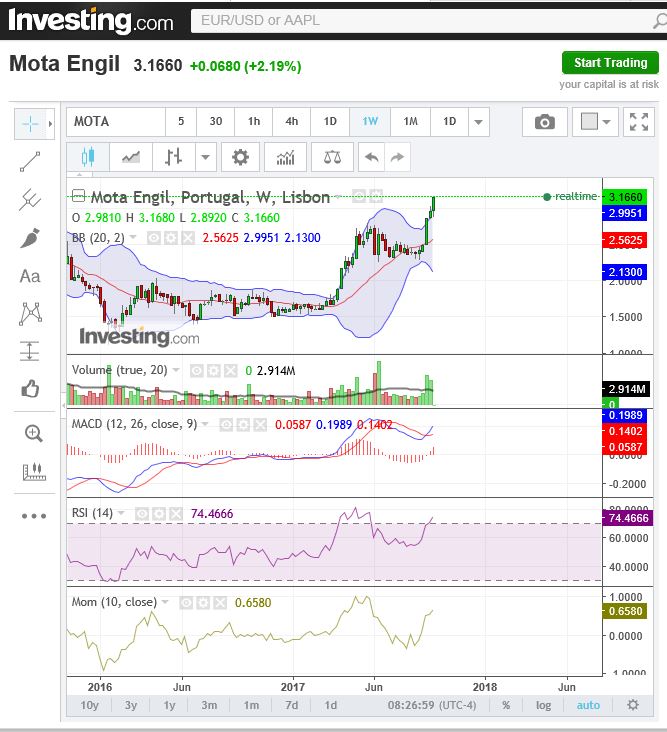Select the XABCD pattern tool
The width and height of the screenshot is (667, 732).
click(30, 313)
